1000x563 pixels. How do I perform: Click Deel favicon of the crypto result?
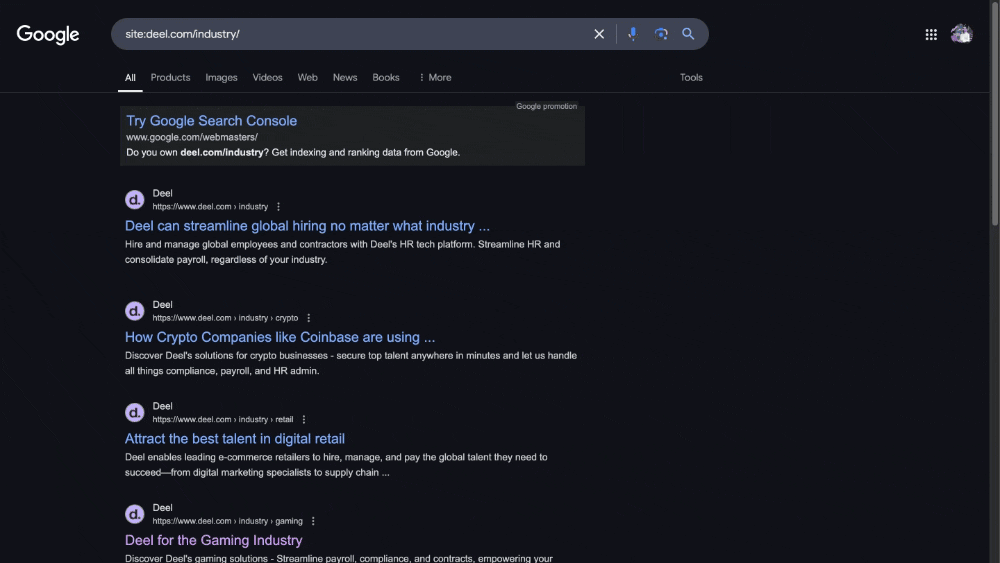click(x=135, y=311)
